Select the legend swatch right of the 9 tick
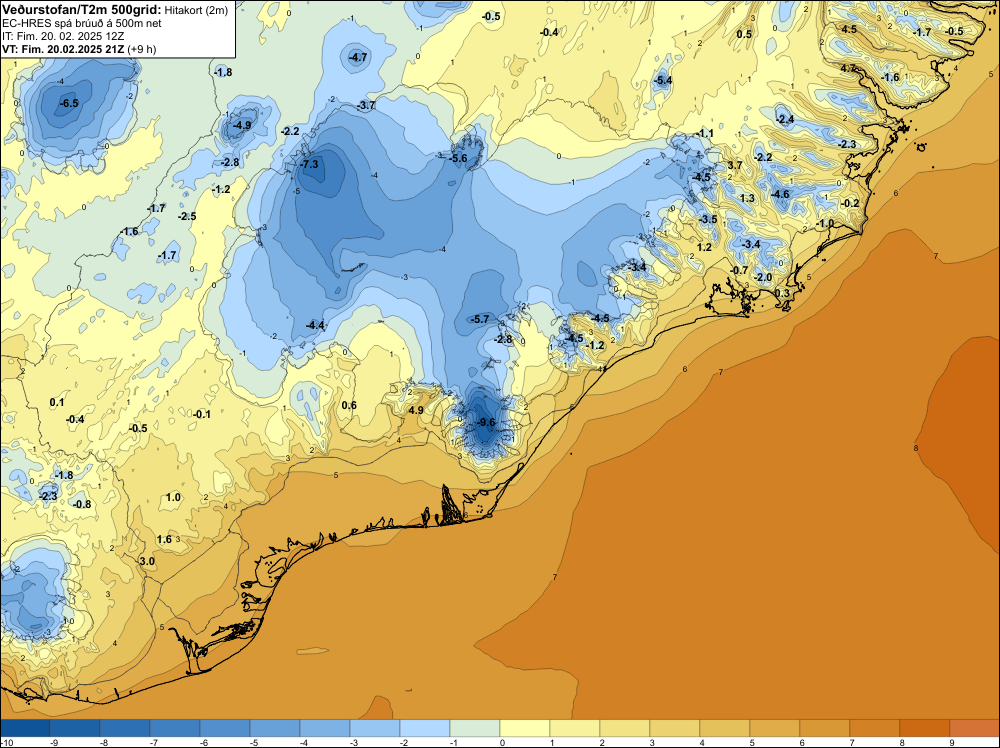This screenshot has height=748, width=1000. 975,728
